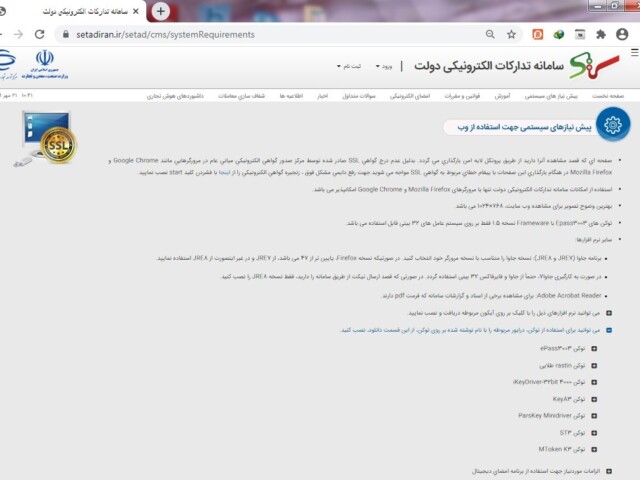Click the bookmark star icon in address bar
The width and height of the screenshot is (640, 480).
click(x=512, y=33)
